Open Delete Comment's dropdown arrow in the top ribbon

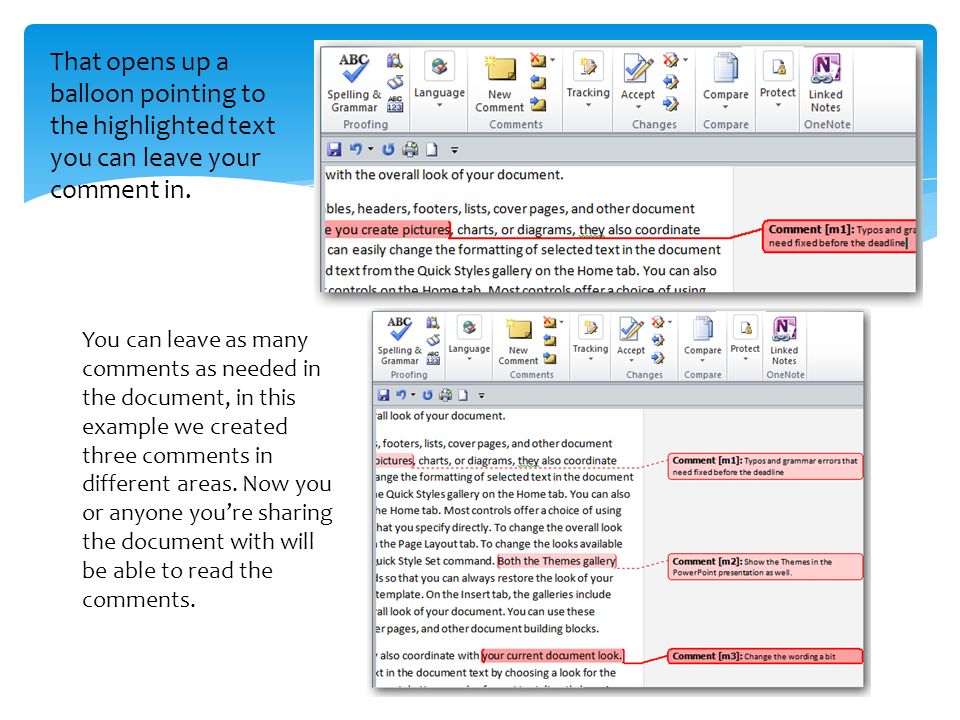[x=552, y=60]
